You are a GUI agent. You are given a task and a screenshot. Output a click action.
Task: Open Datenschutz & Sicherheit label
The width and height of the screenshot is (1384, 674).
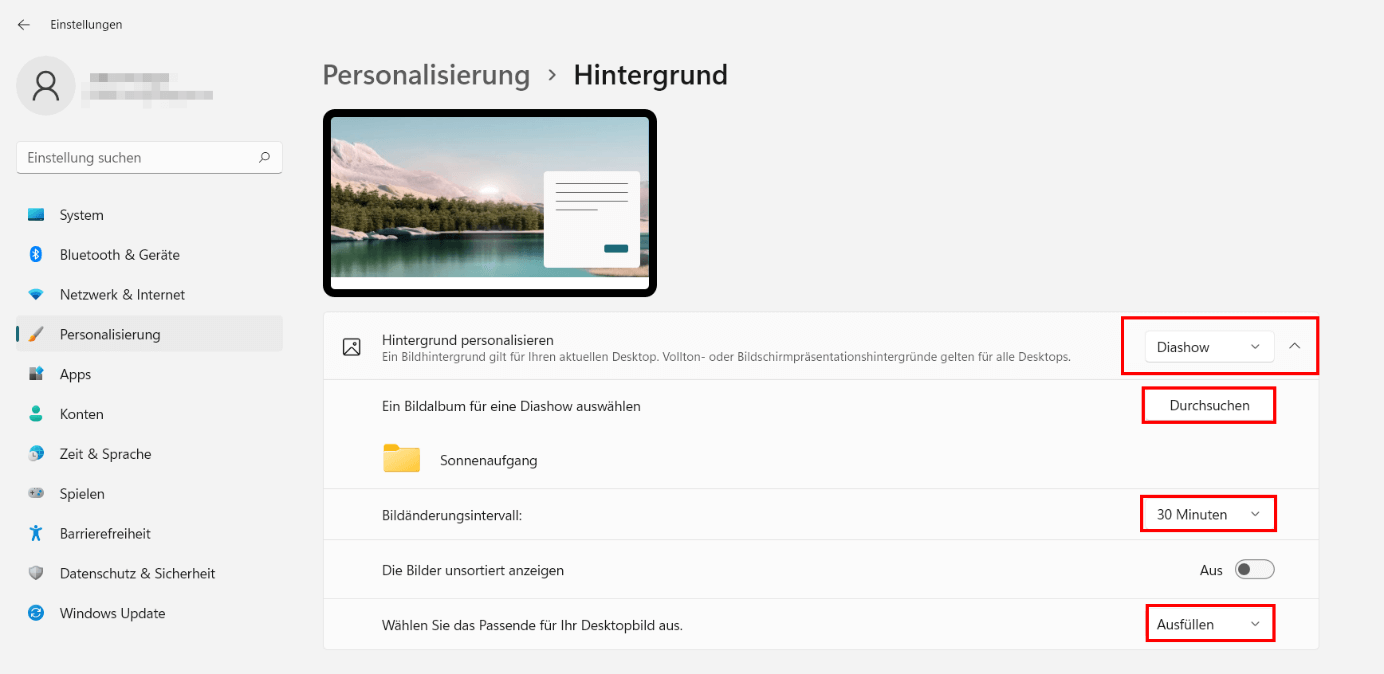[137, 573]
